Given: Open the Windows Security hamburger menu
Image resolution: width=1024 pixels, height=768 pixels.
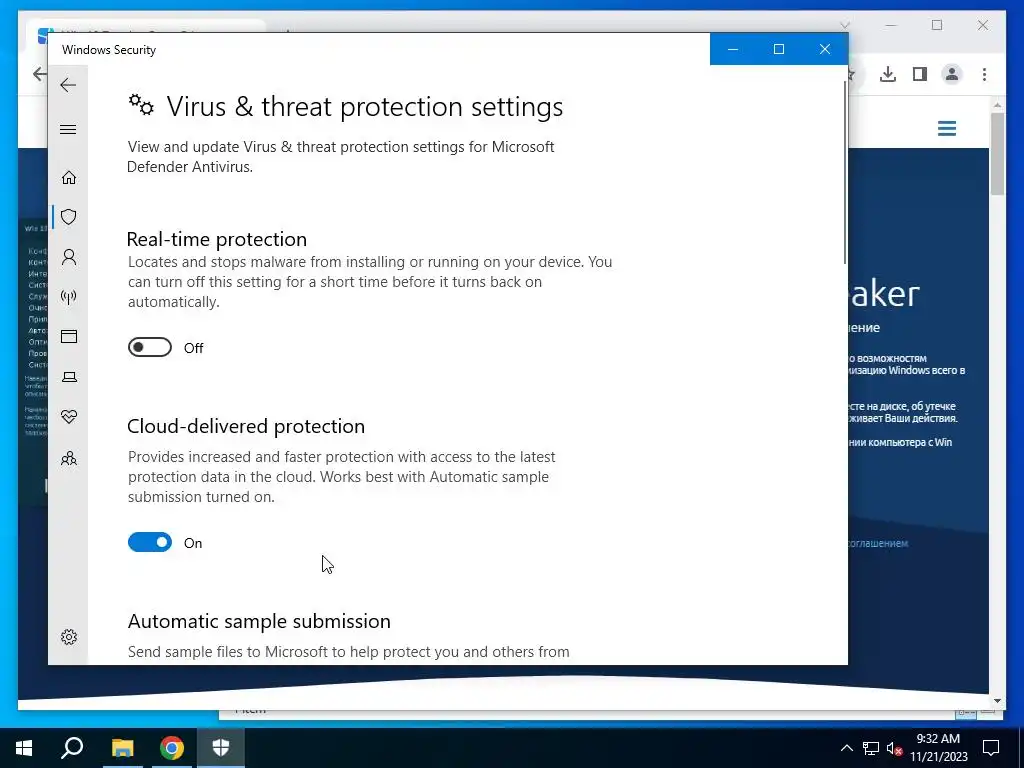Looking at the screenshot, I should coord(68,129).
